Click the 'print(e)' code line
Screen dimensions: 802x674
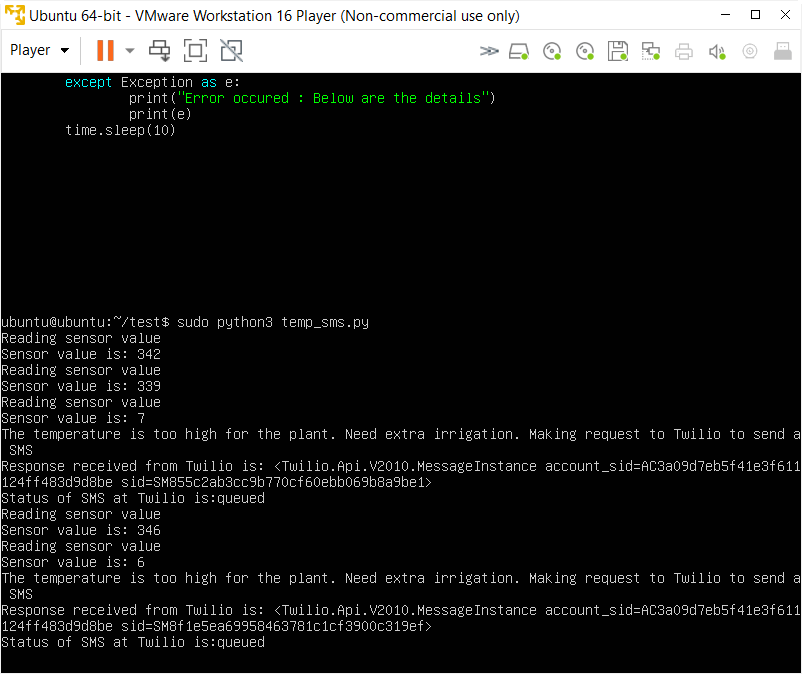pyautogui.click(x=160, y=114)
